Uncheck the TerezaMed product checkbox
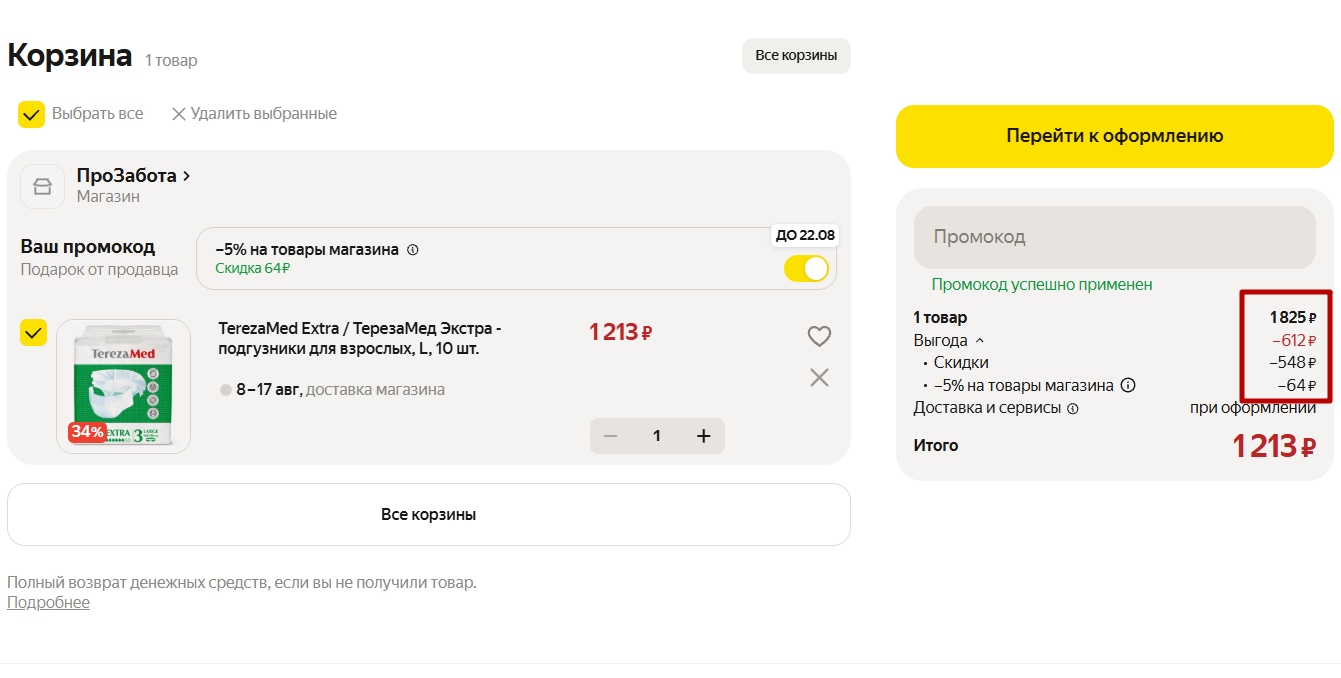The image size is (1341, 678). tap(34, 332)
